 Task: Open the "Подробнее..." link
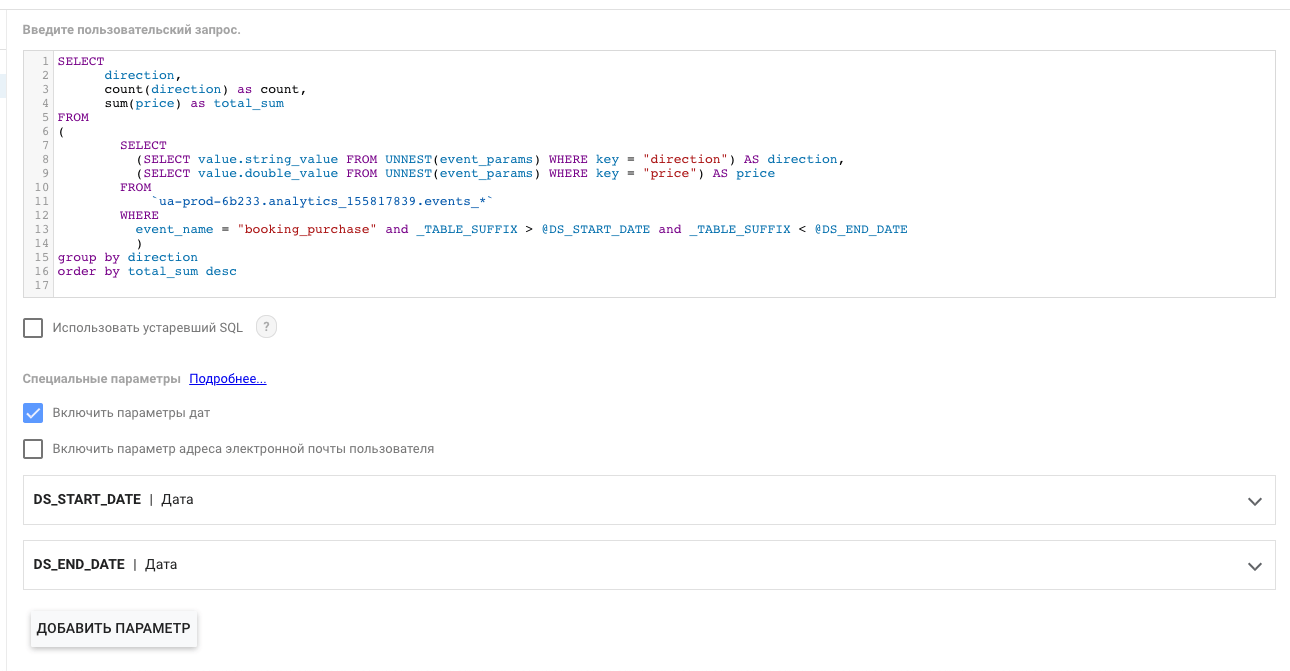(x=227, y=378)
